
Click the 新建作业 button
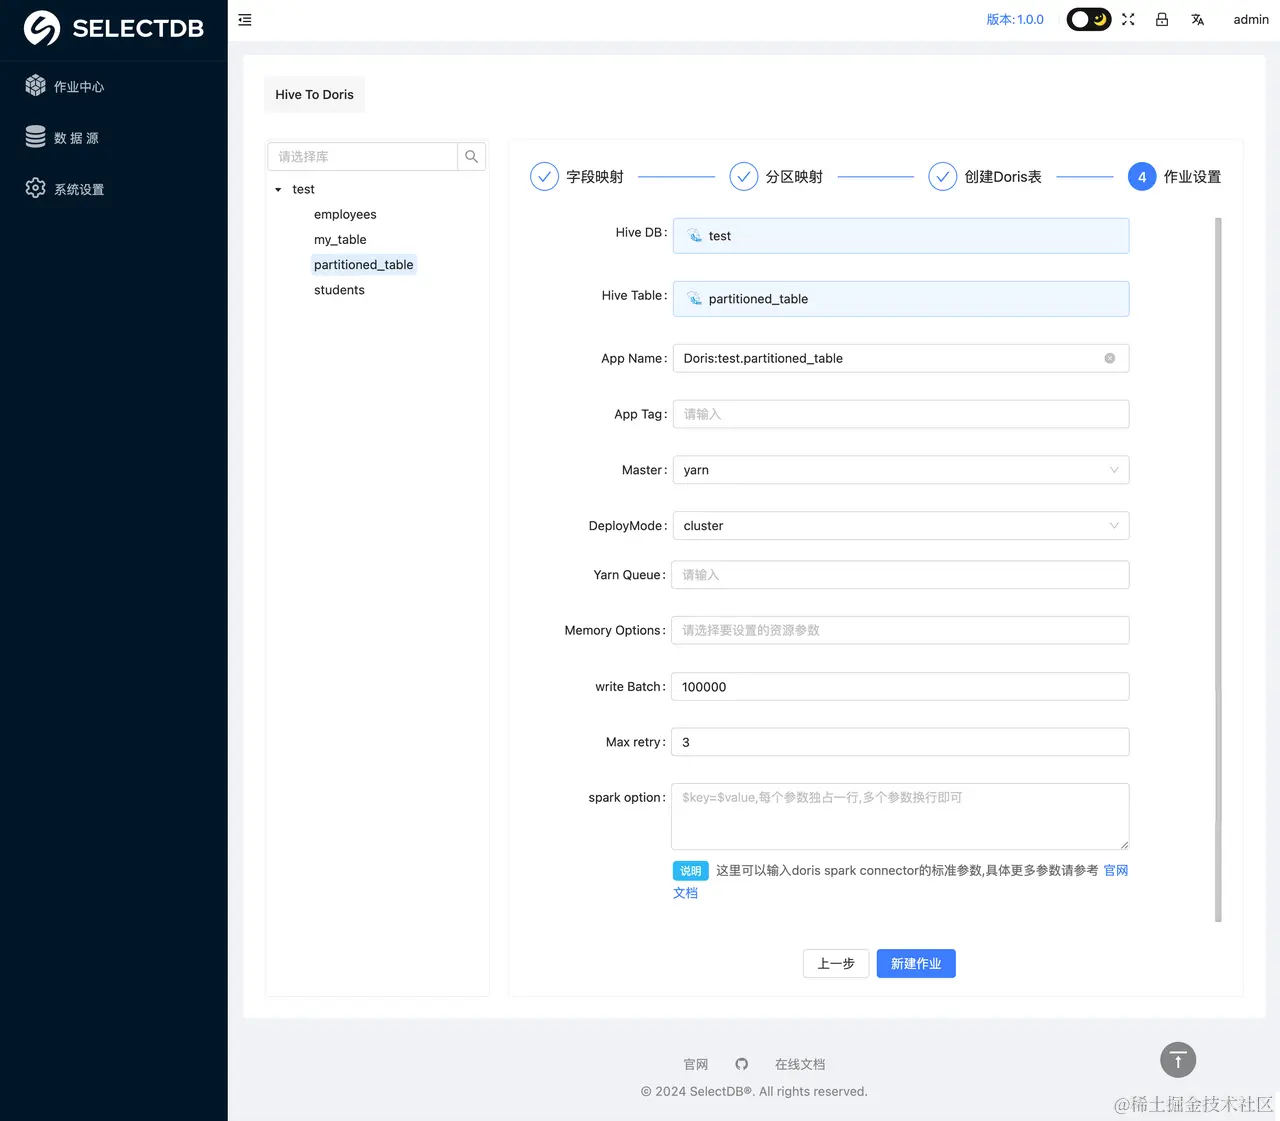click(x=916, y=964)
